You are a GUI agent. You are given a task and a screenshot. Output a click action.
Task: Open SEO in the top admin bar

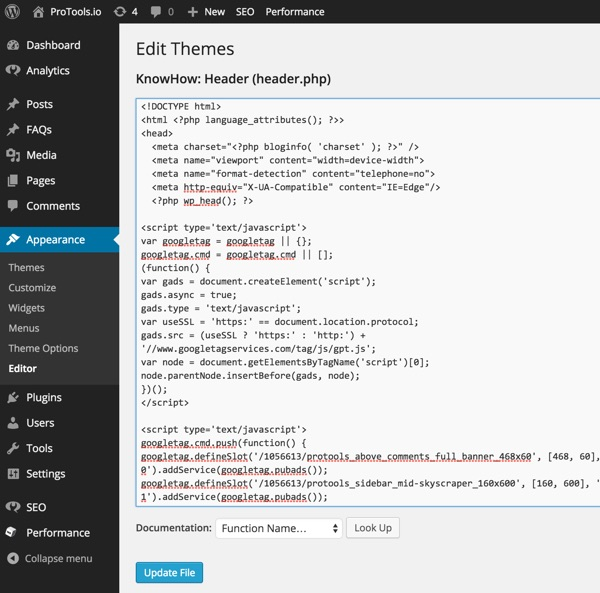pyautogui.click(x=245, y=12)
